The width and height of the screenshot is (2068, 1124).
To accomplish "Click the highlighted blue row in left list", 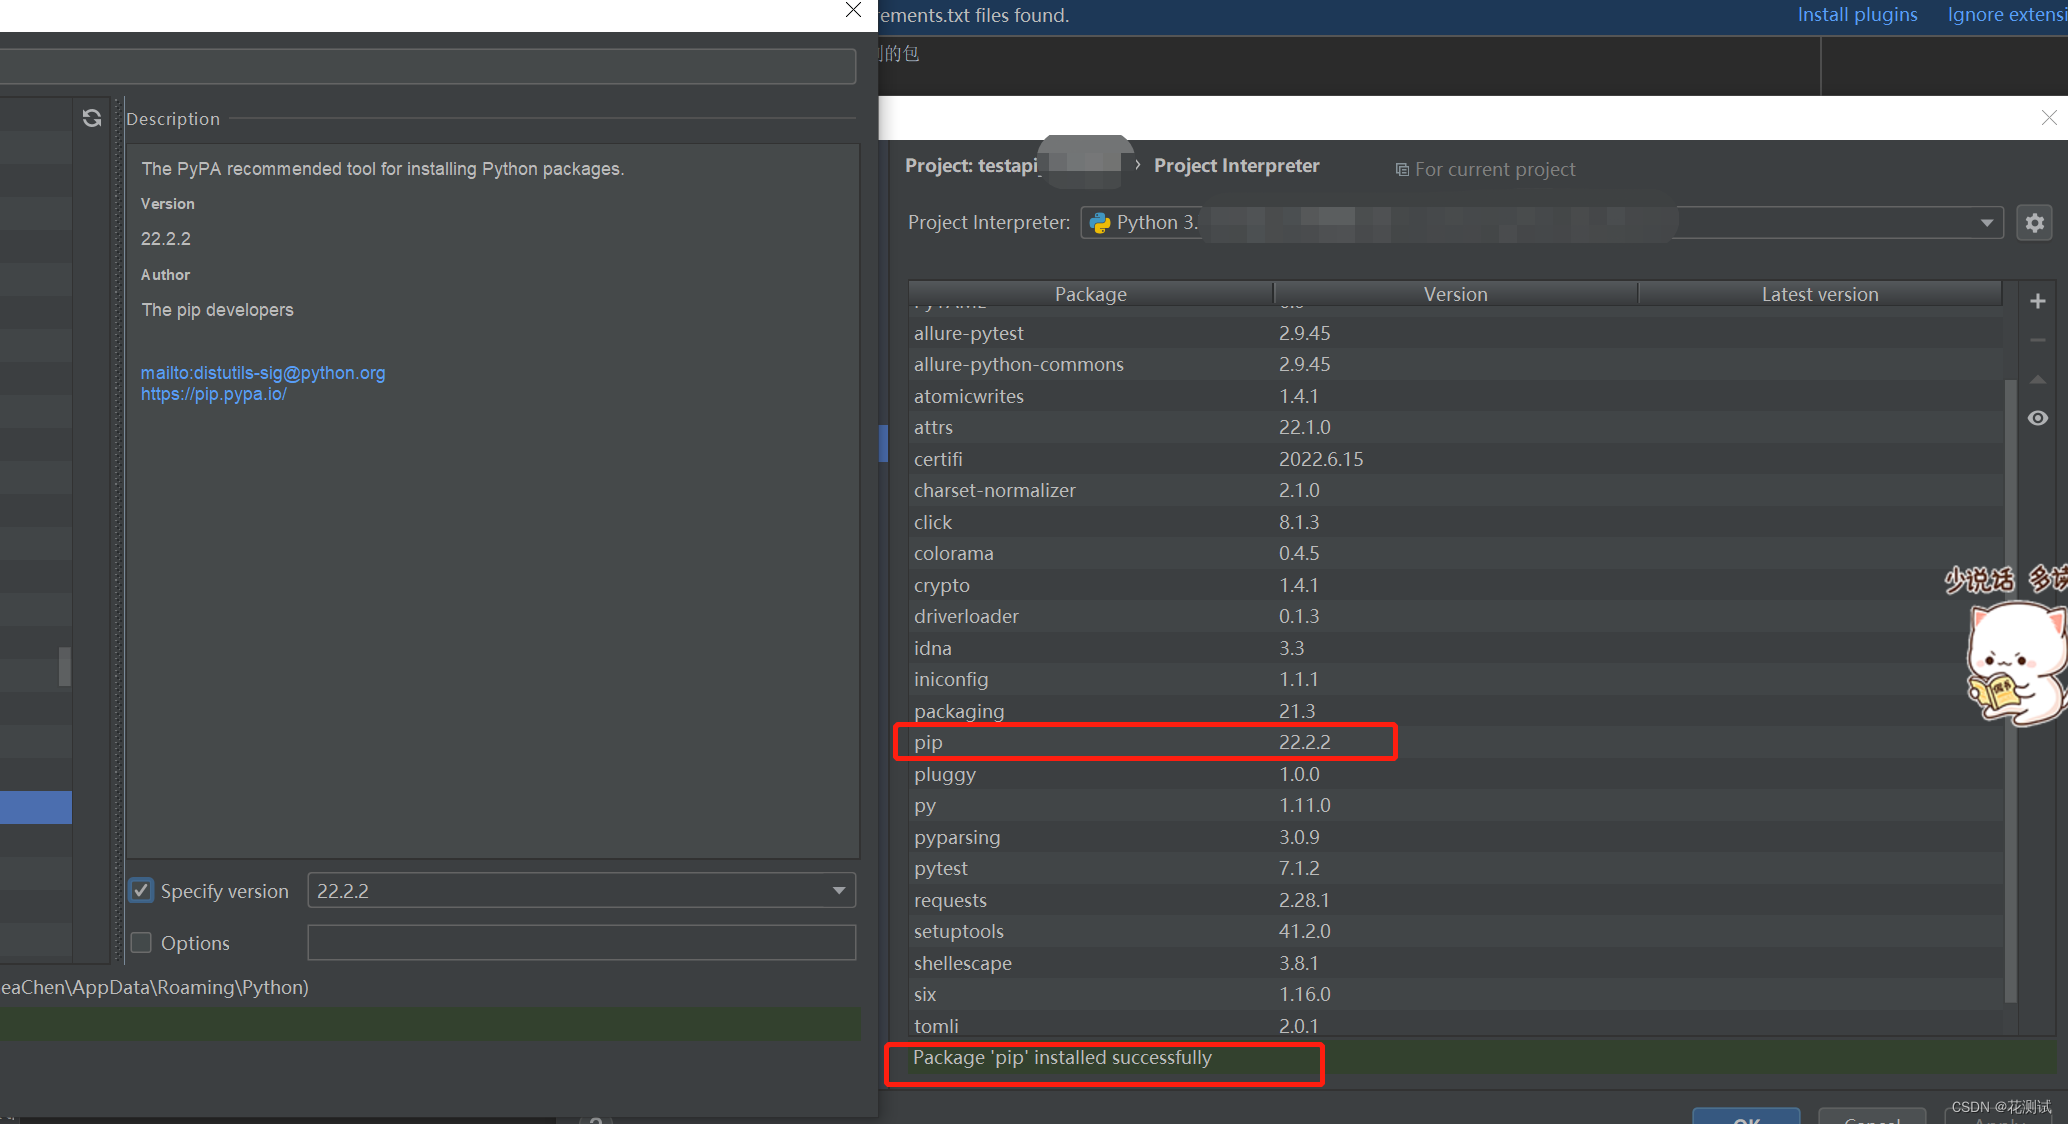I will tap(36, 807).
